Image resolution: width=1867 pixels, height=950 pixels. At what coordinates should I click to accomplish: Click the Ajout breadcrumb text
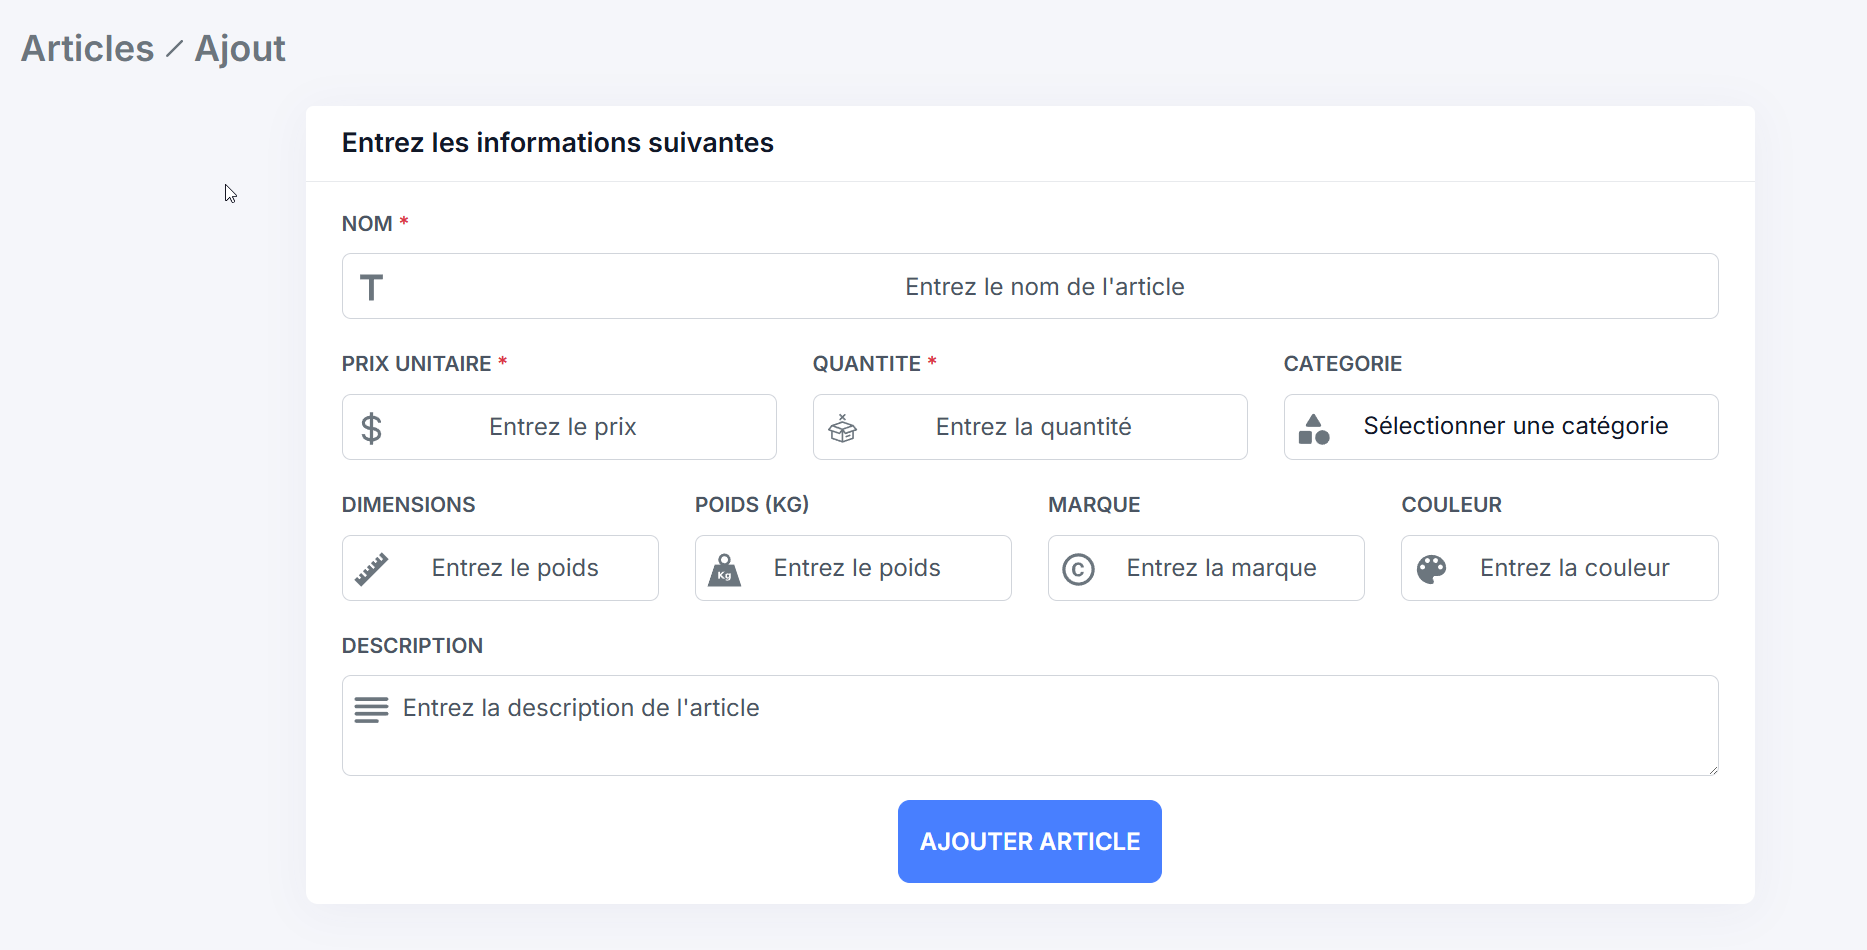click(x=240, y=48)
